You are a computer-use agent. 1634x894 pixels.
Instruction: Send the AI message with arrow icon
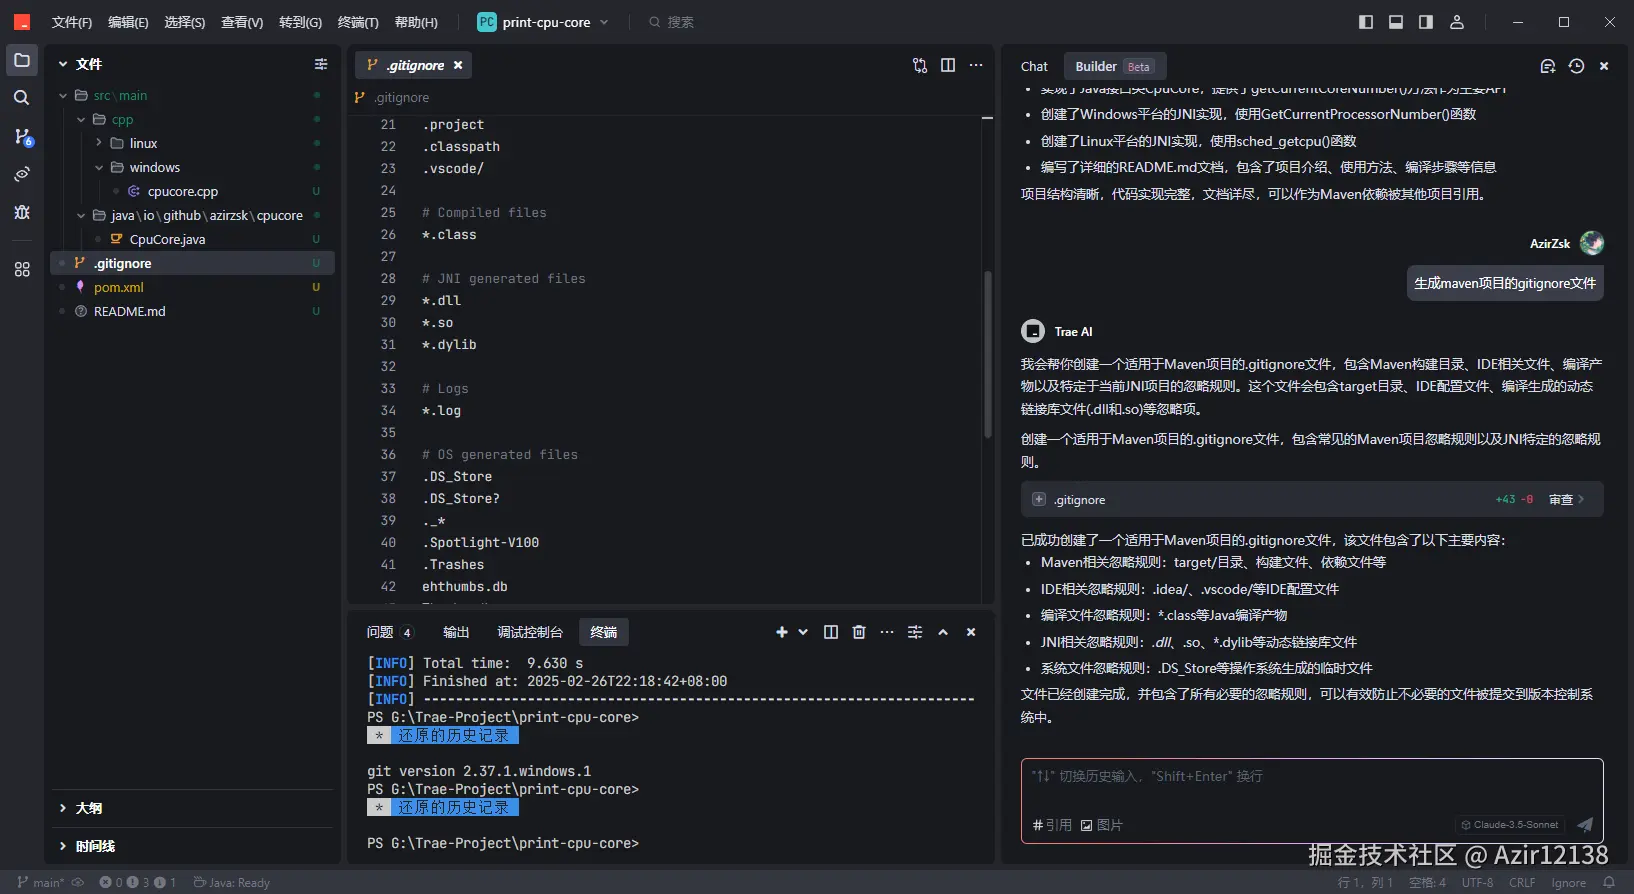tap(1585, 825)
